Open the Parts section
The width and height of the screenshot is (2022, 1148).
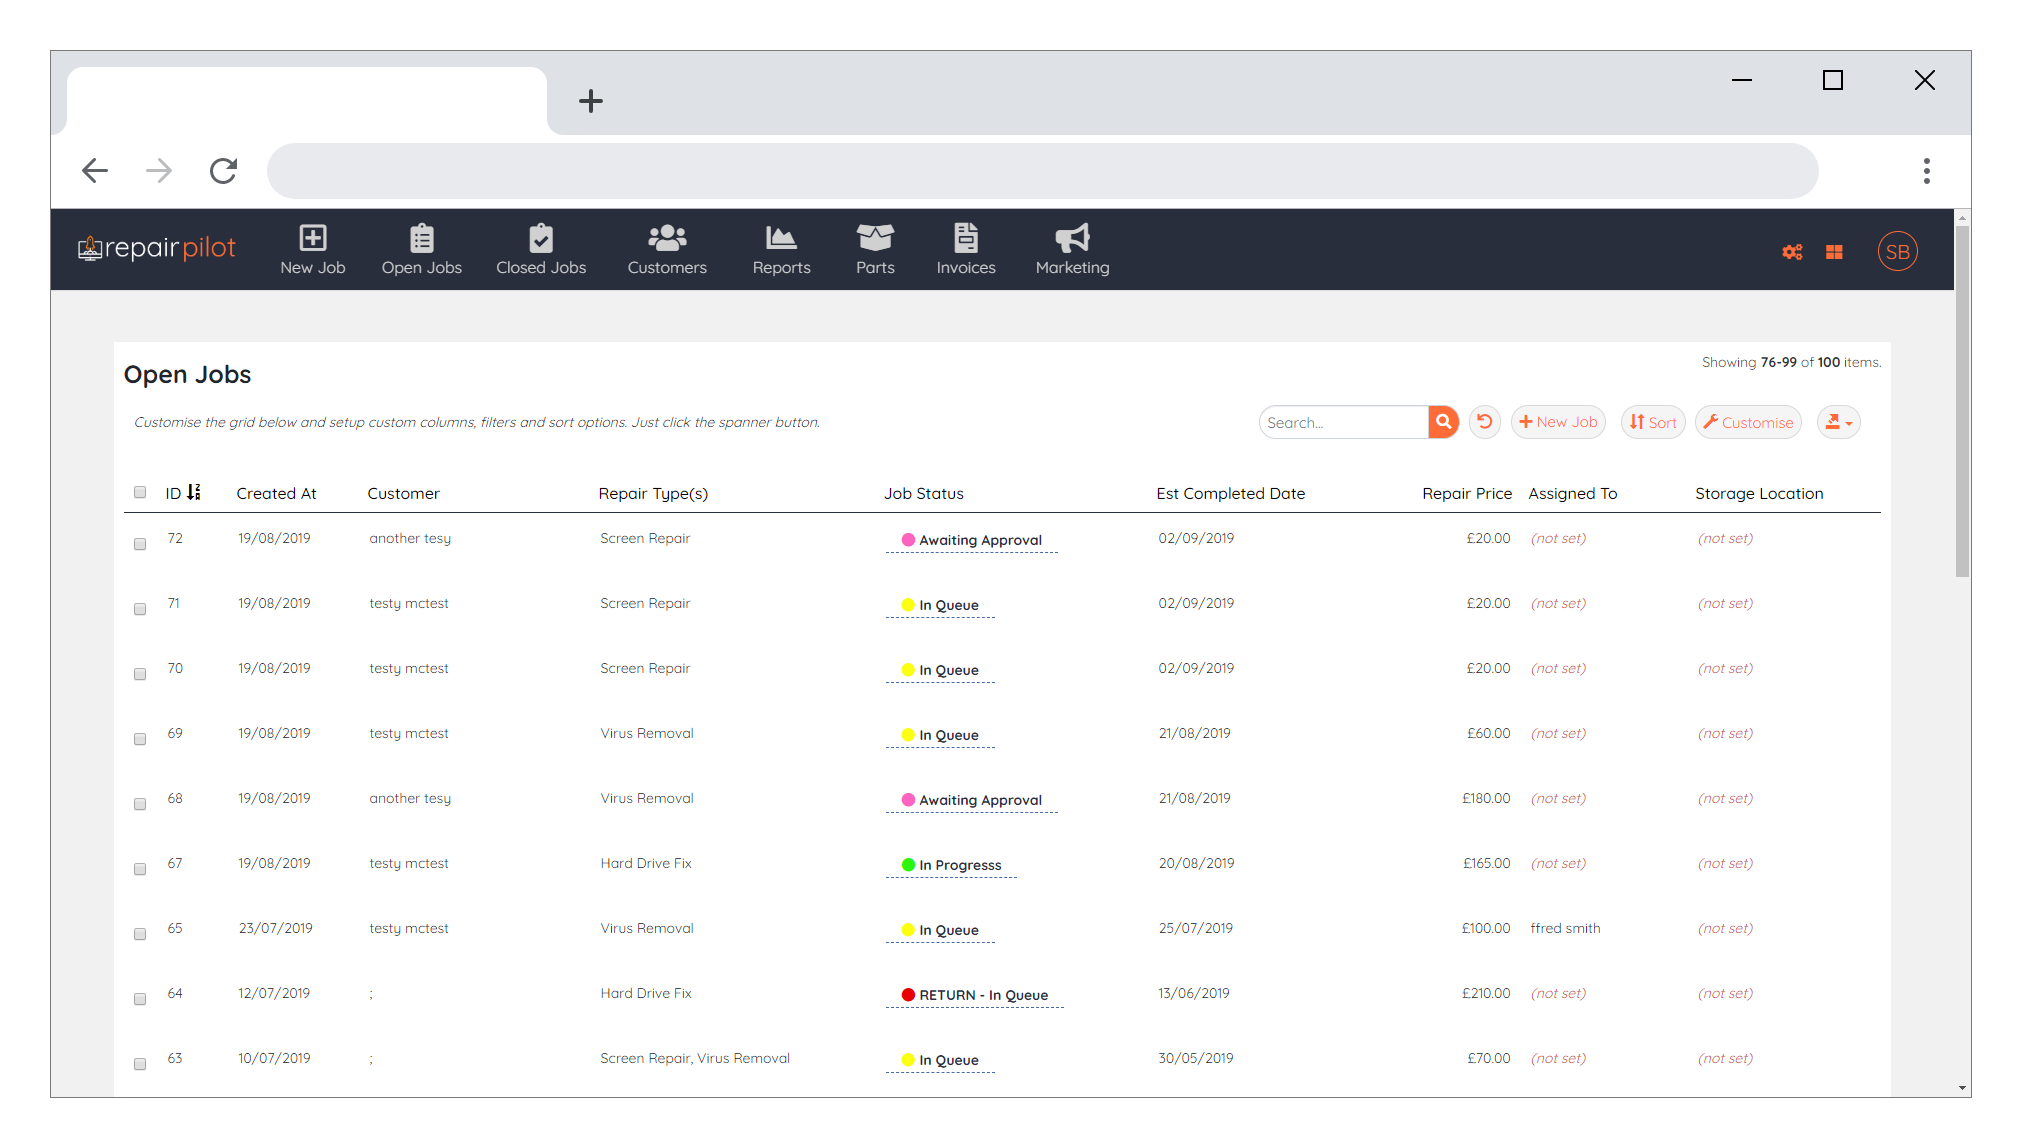875,249
